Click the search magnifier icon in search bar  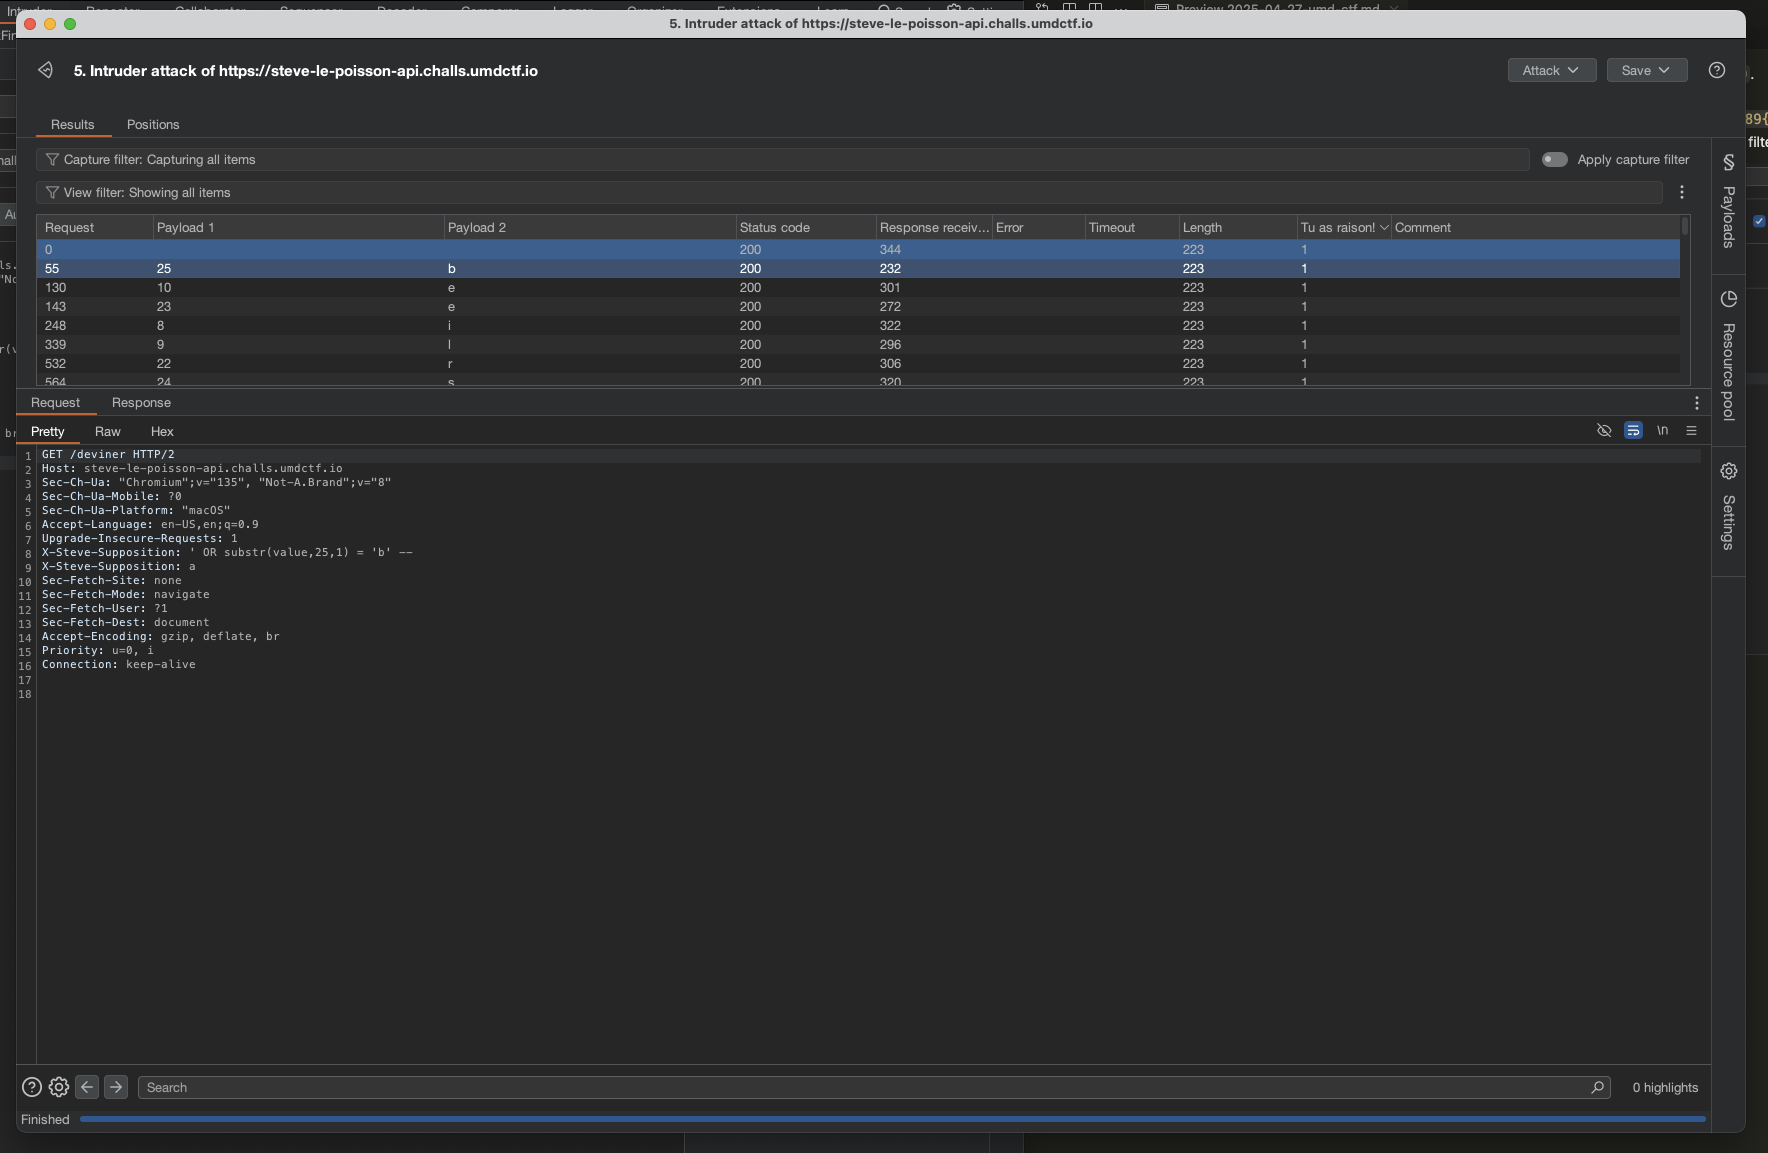click(x=1597, y=1087)
